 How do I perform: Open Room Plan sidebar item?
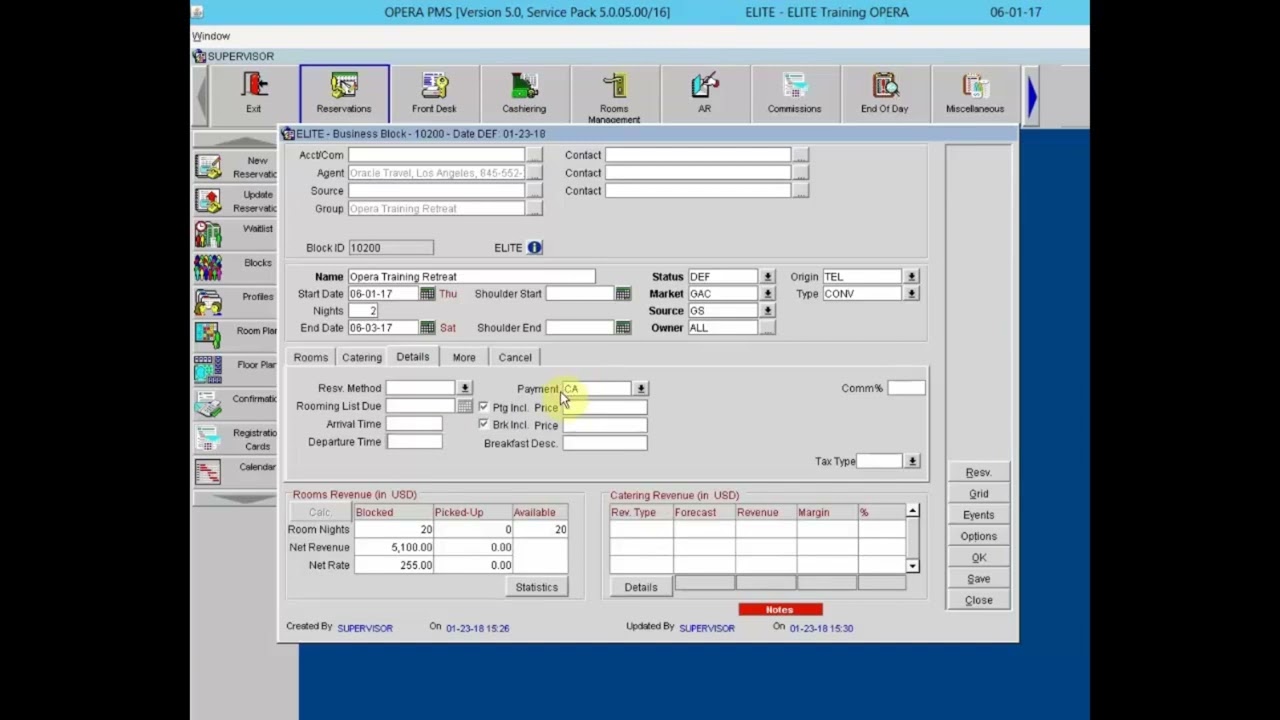(235, 336)
